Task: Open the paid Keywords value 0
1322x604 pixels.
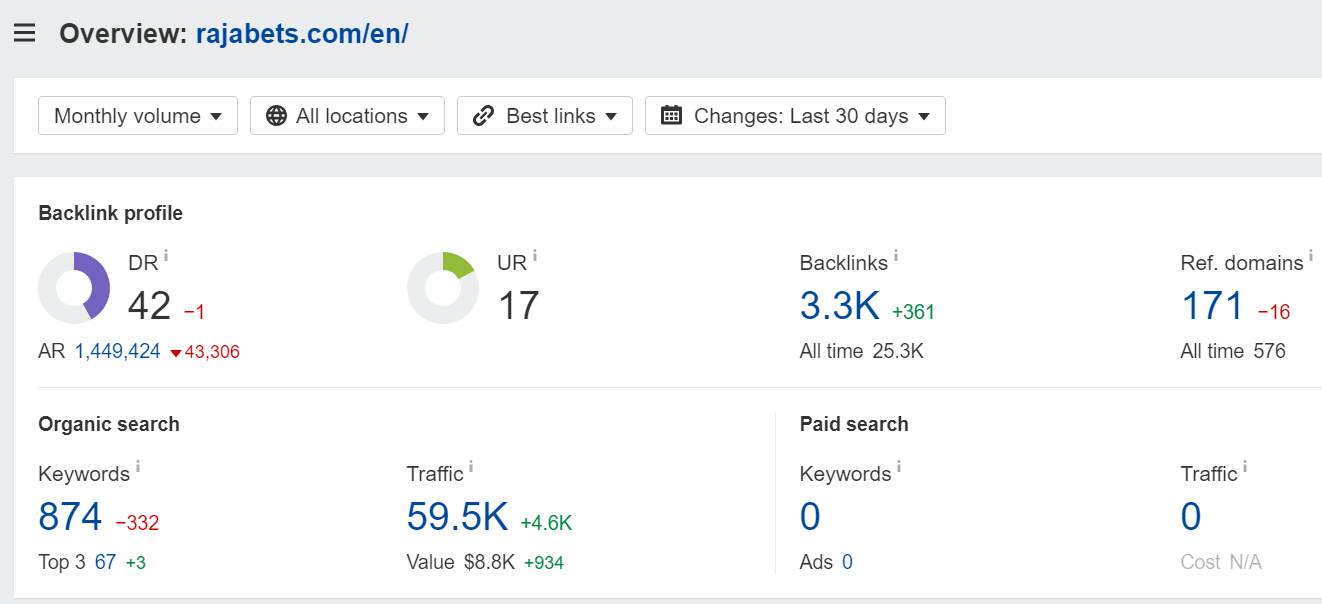Action: coord(810,517)
